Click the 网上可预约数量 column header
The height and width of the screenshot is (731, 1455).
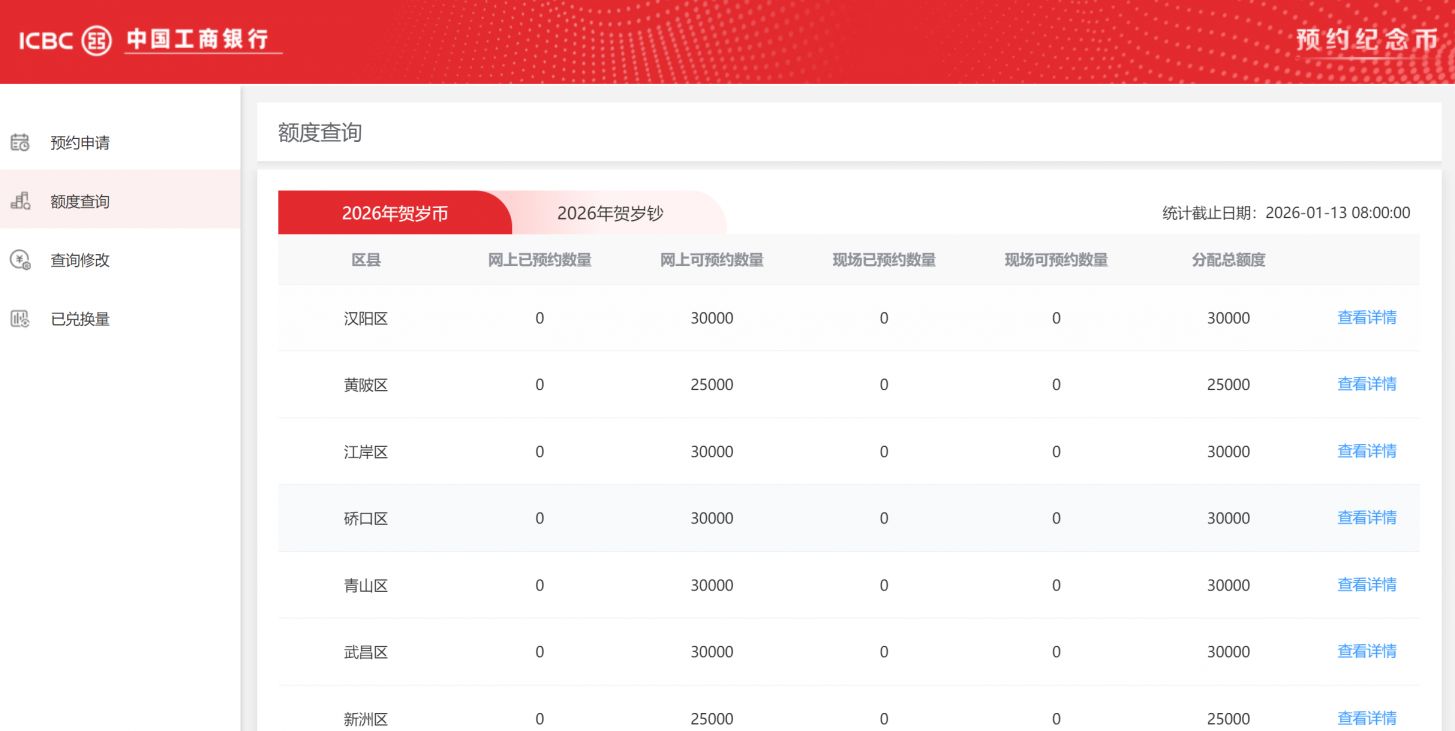pyautogui.click(x=712, y=260)
